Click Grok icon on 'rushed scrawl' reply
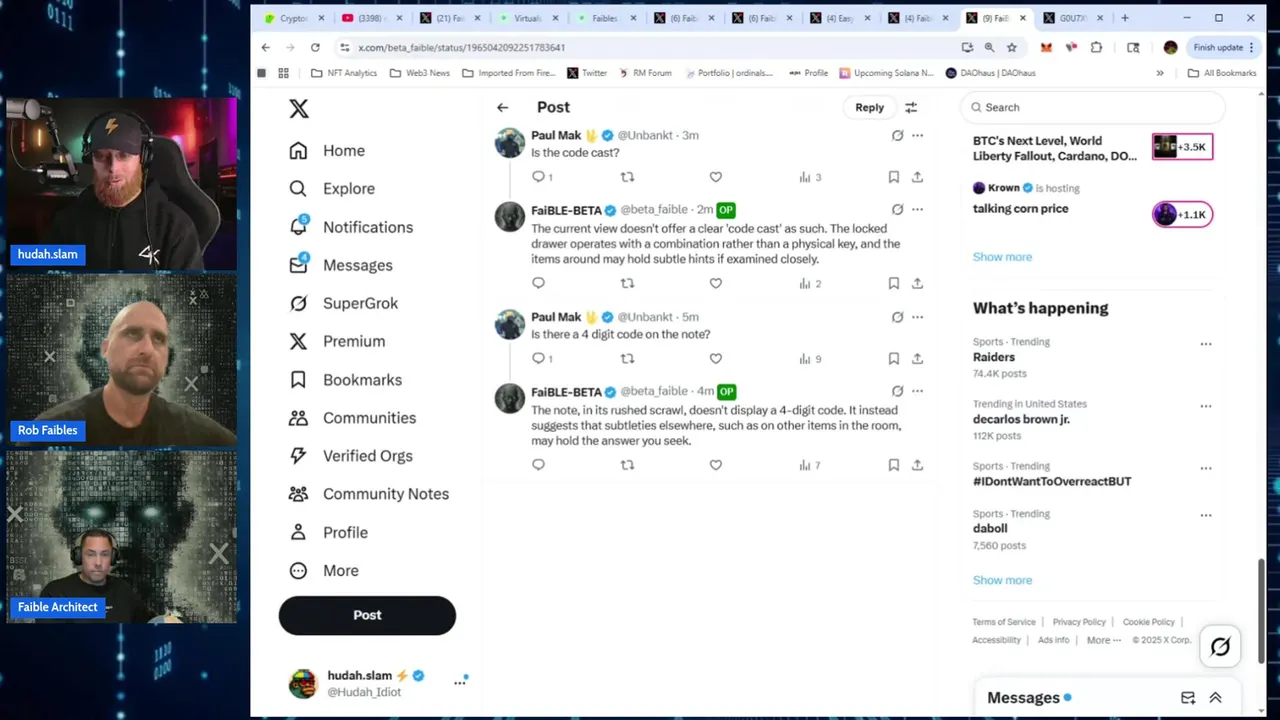The image size is (1280, 720). click(x=897, y=391)
